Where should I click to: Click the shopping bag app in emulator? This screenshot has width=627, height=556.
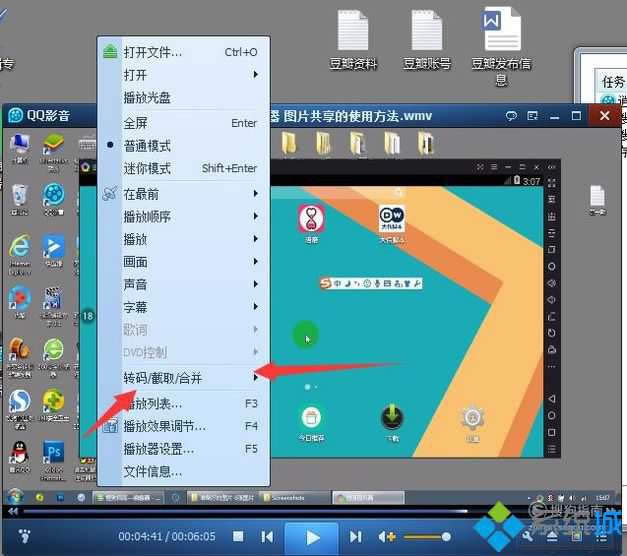point(311,418)
